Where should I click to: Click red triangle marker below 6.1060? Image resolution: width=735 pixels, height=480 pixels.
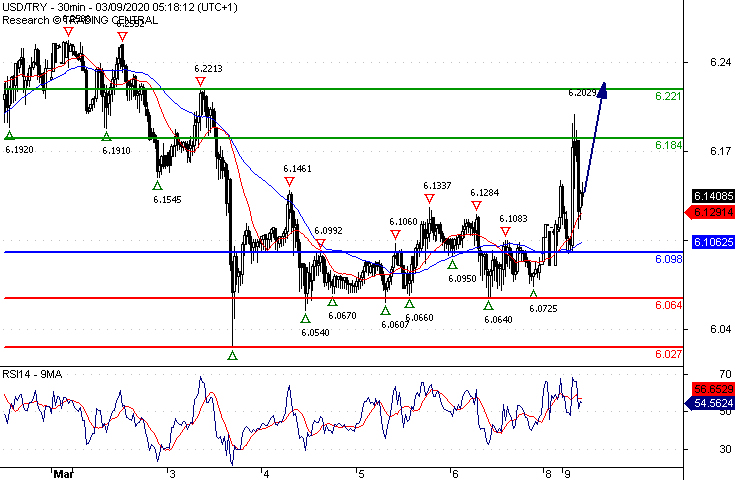point(395,234)
